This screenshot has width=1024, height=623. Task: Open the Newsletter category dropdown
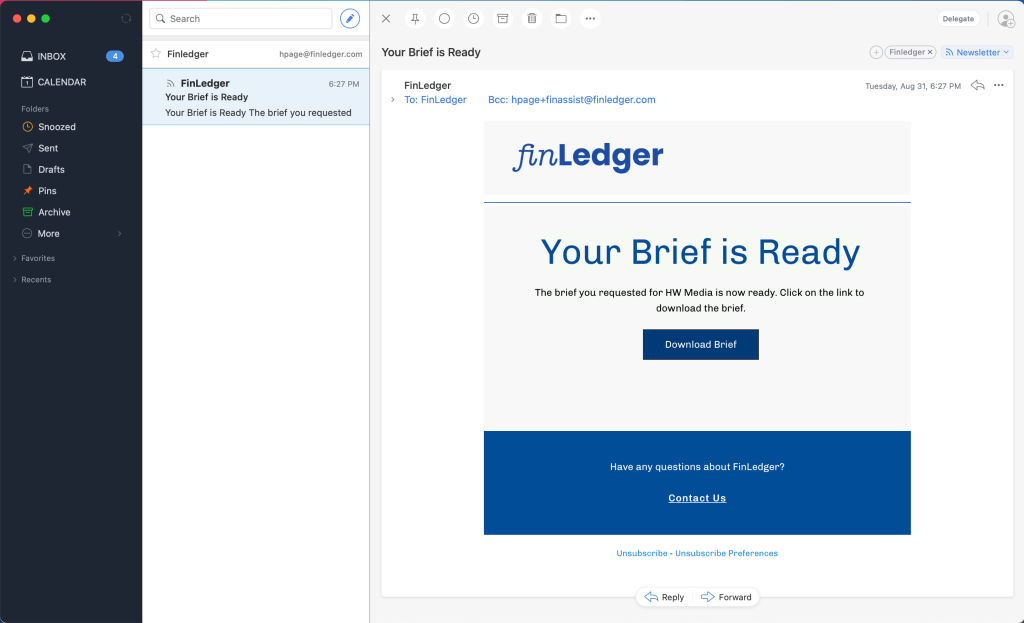click(978, 52)
